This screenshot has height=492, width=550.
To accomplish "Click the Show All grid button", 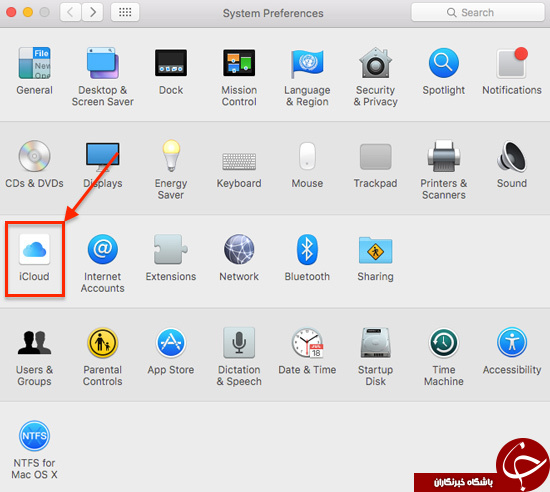I will (125, 12).
